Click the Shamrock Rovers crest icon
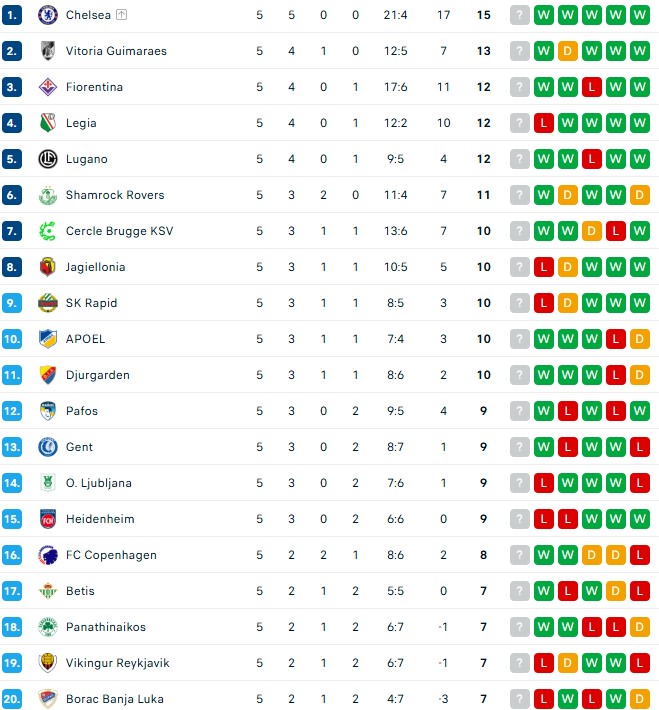The height and width of the screenshot is (710, 659). [x=48, y=195]
